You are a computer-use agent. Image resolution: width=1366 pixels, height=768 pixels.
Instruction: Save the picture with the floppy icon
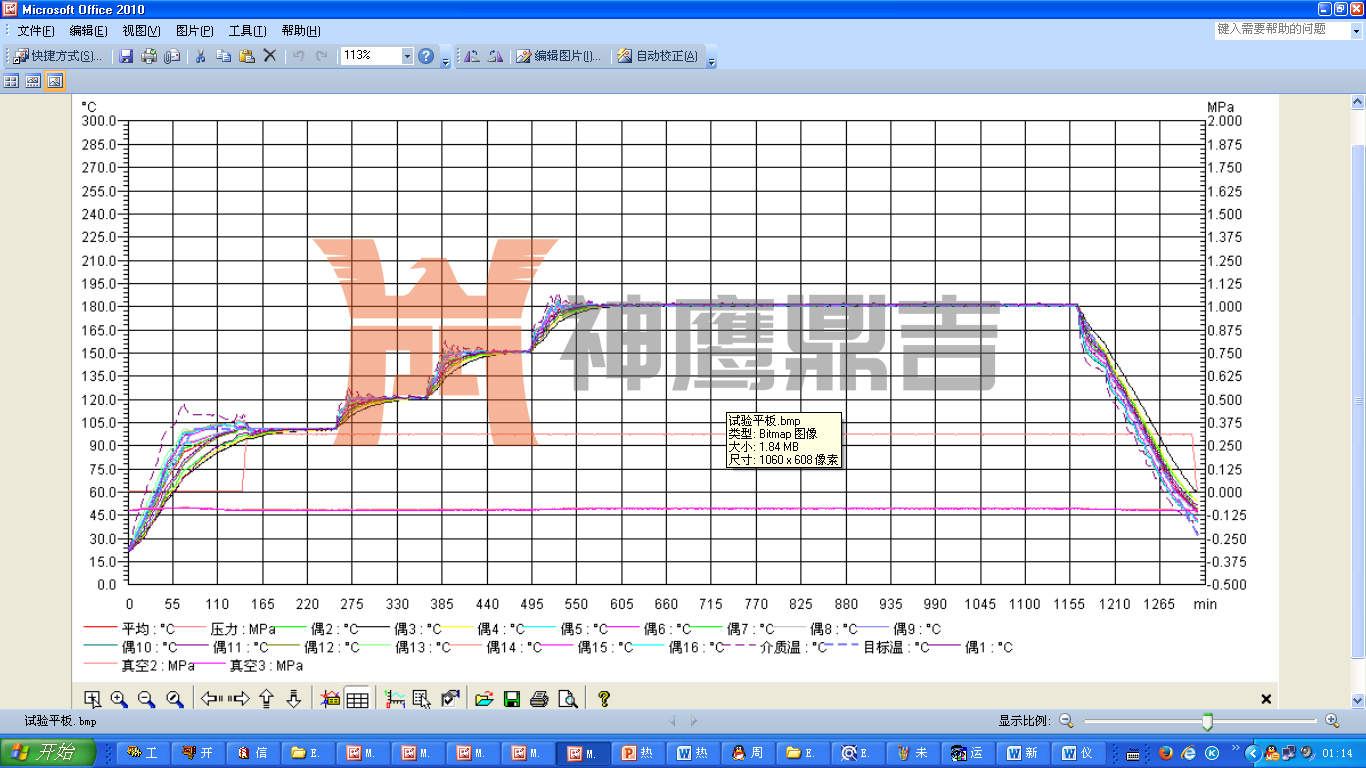(127, 56)
